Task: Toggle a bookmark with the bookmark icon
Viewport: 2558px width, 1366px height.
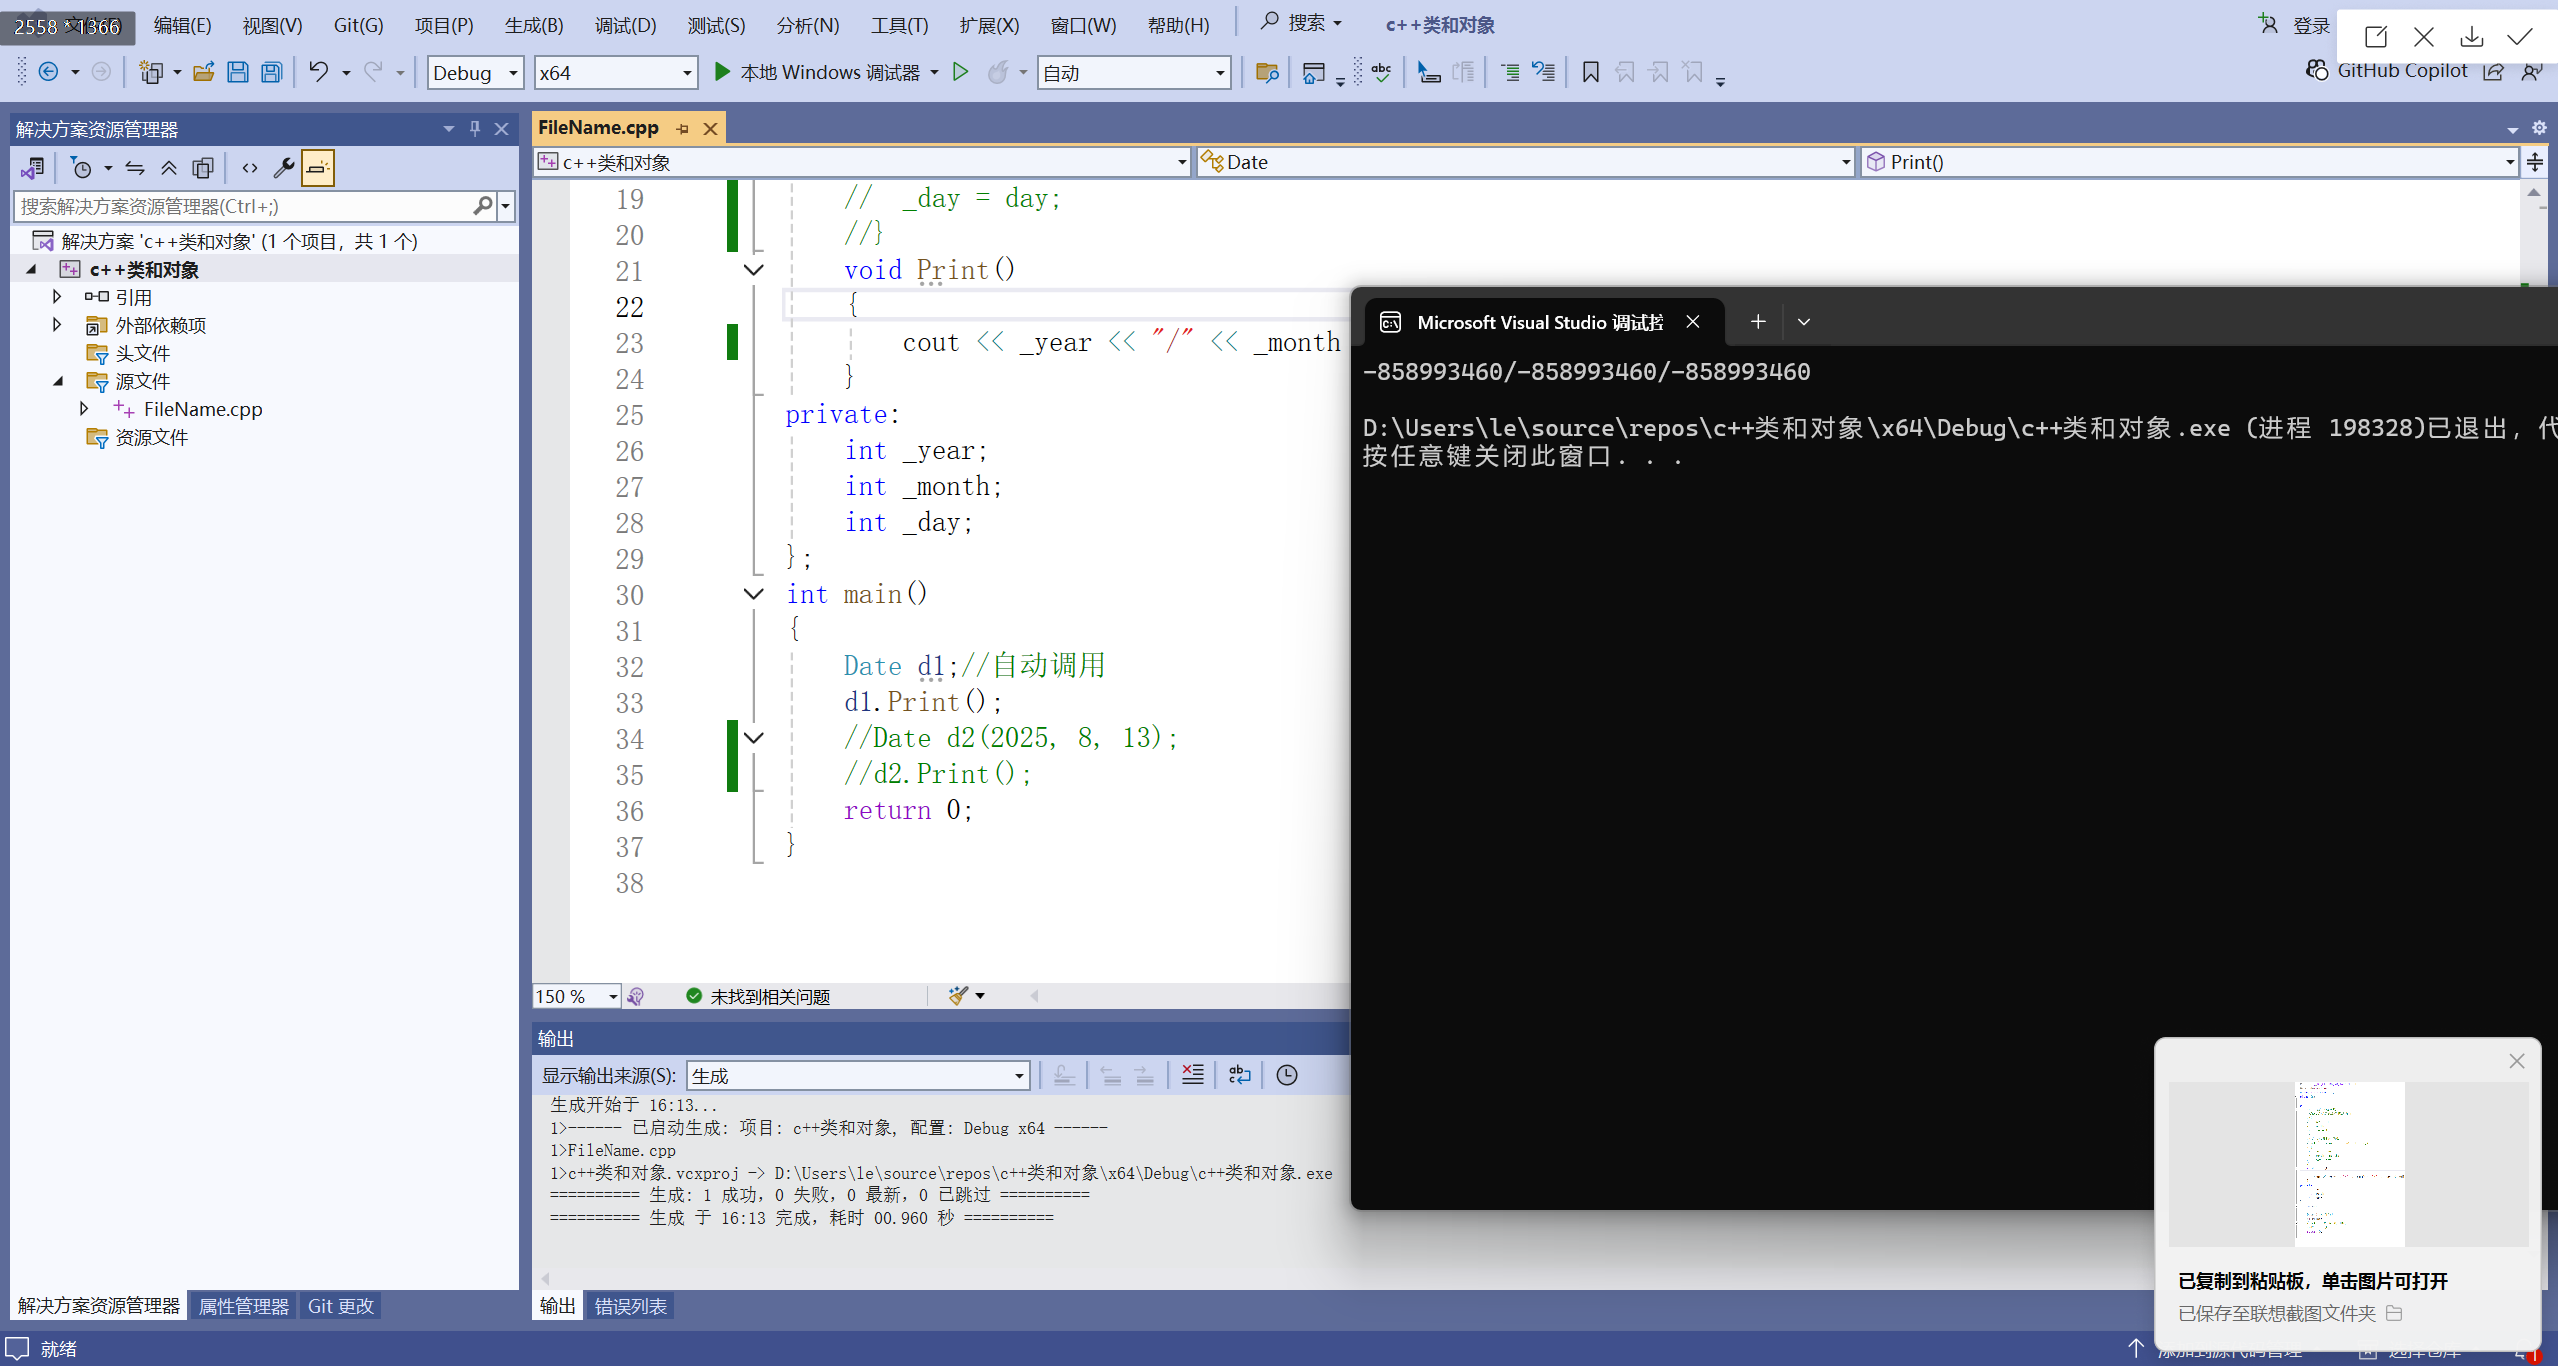Action: click(1590, 72)
